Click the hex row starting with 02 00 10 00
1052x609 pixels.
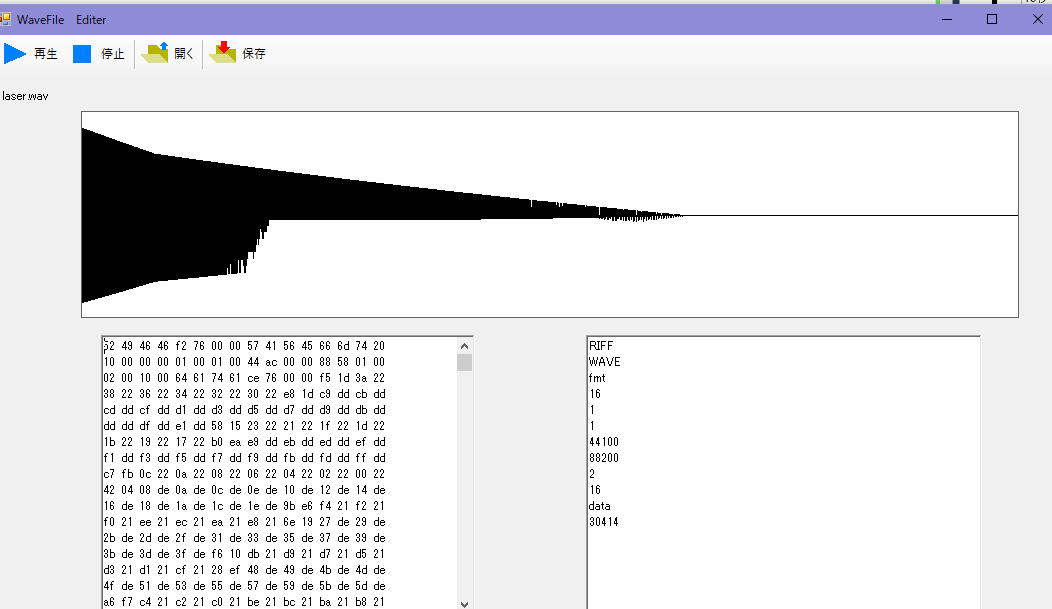244,378
